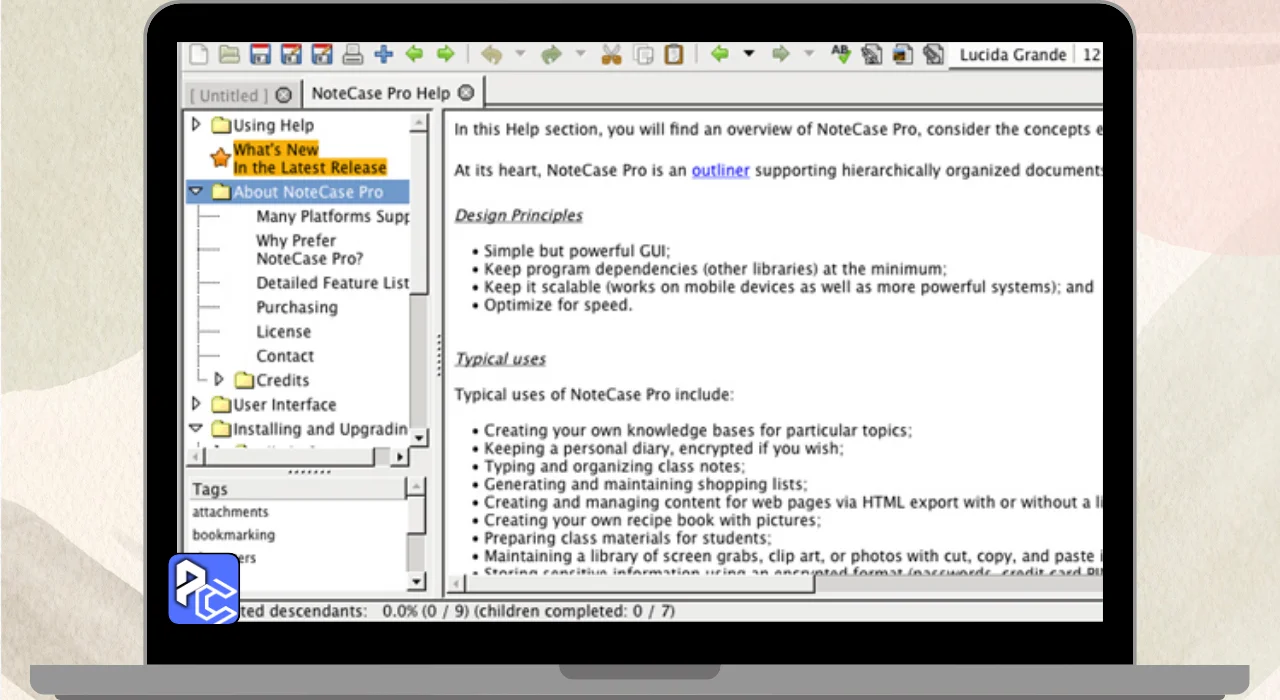The height and width of the screenshot is (700, 1280).
Task: Click the clipboard Paste icon
Action: tap(674, 55)
